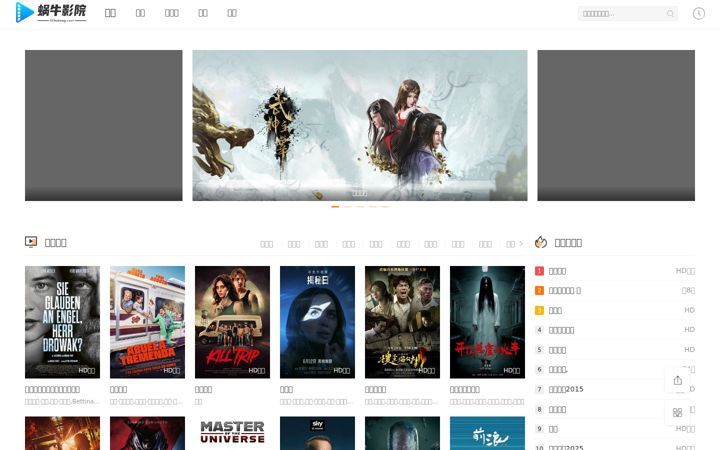Screen dimensions: 720x450
Task: Click the share icon floating button
Action: [677, 380]
